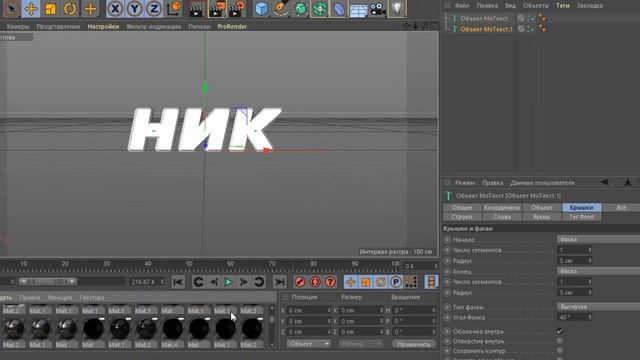Open Данные пользователя in attribute manager
Viewport: 640px width, 360px height.
coord(542,183)
